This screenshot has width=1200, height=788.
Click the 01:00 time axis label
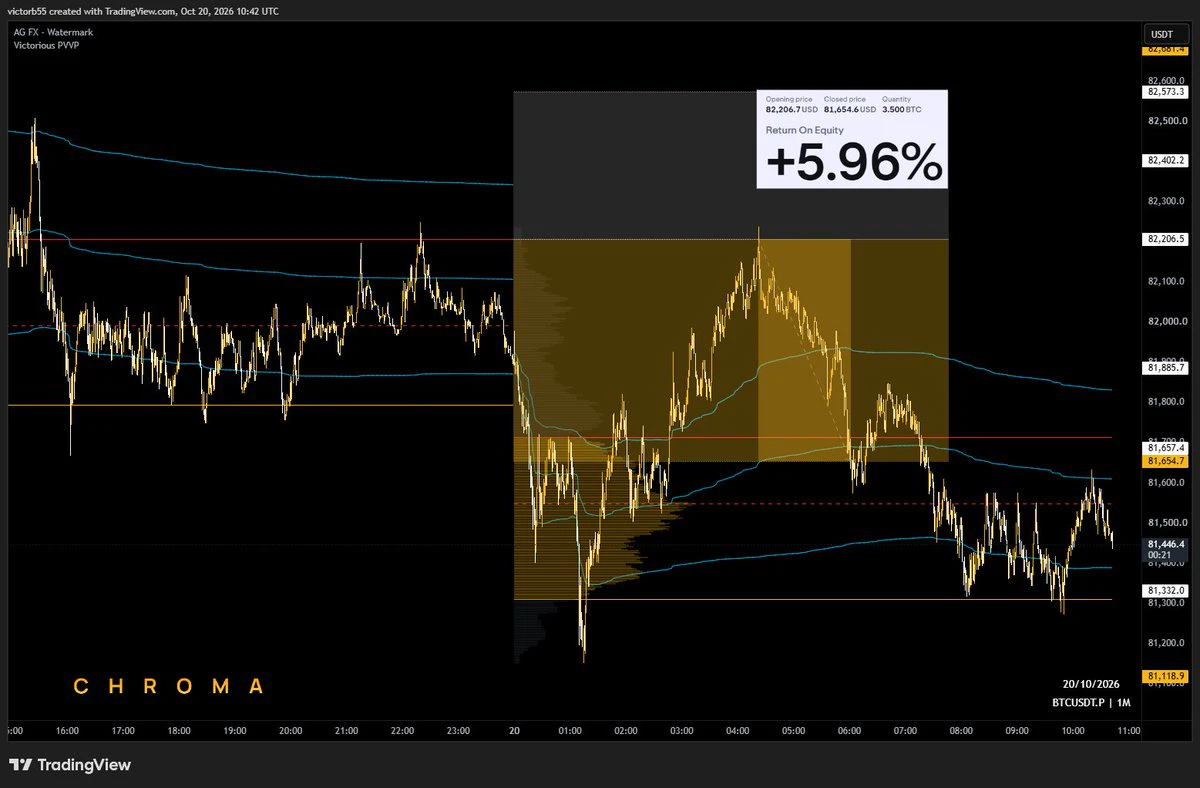click(570, 731)
